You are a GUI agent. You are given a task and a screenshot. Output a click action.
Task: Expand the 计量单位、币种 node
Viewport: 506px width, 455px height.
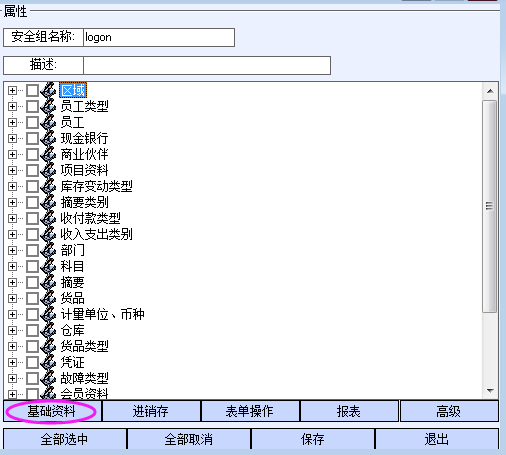click(12, 314)
